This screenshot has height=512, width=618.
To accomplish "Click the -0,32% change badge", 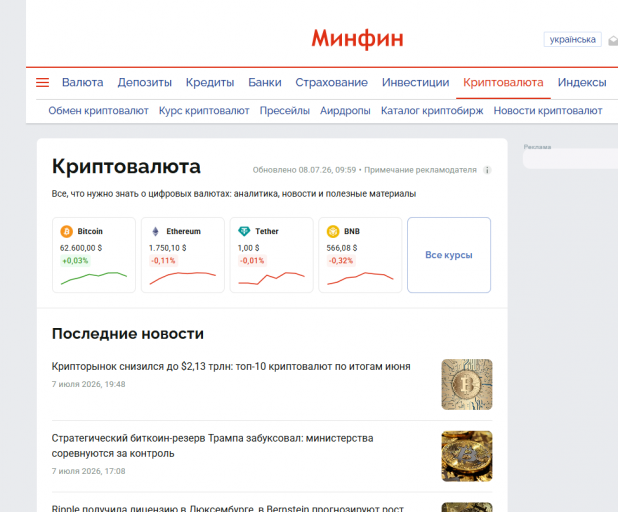I will [x=341, y=261].
